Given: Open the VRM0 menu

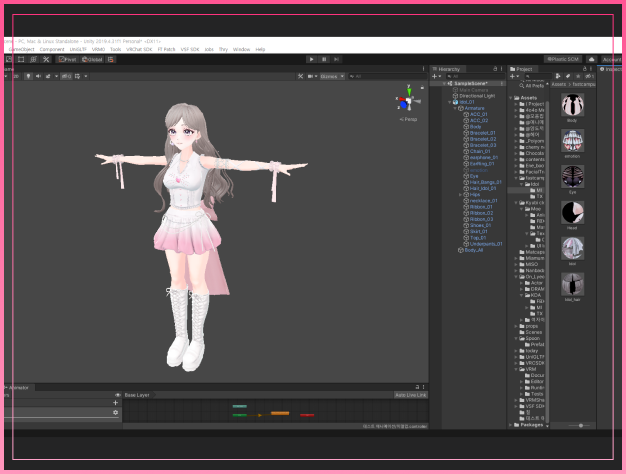Looking at the screenshot, I should pyautogui.click(x=98, y=49).
